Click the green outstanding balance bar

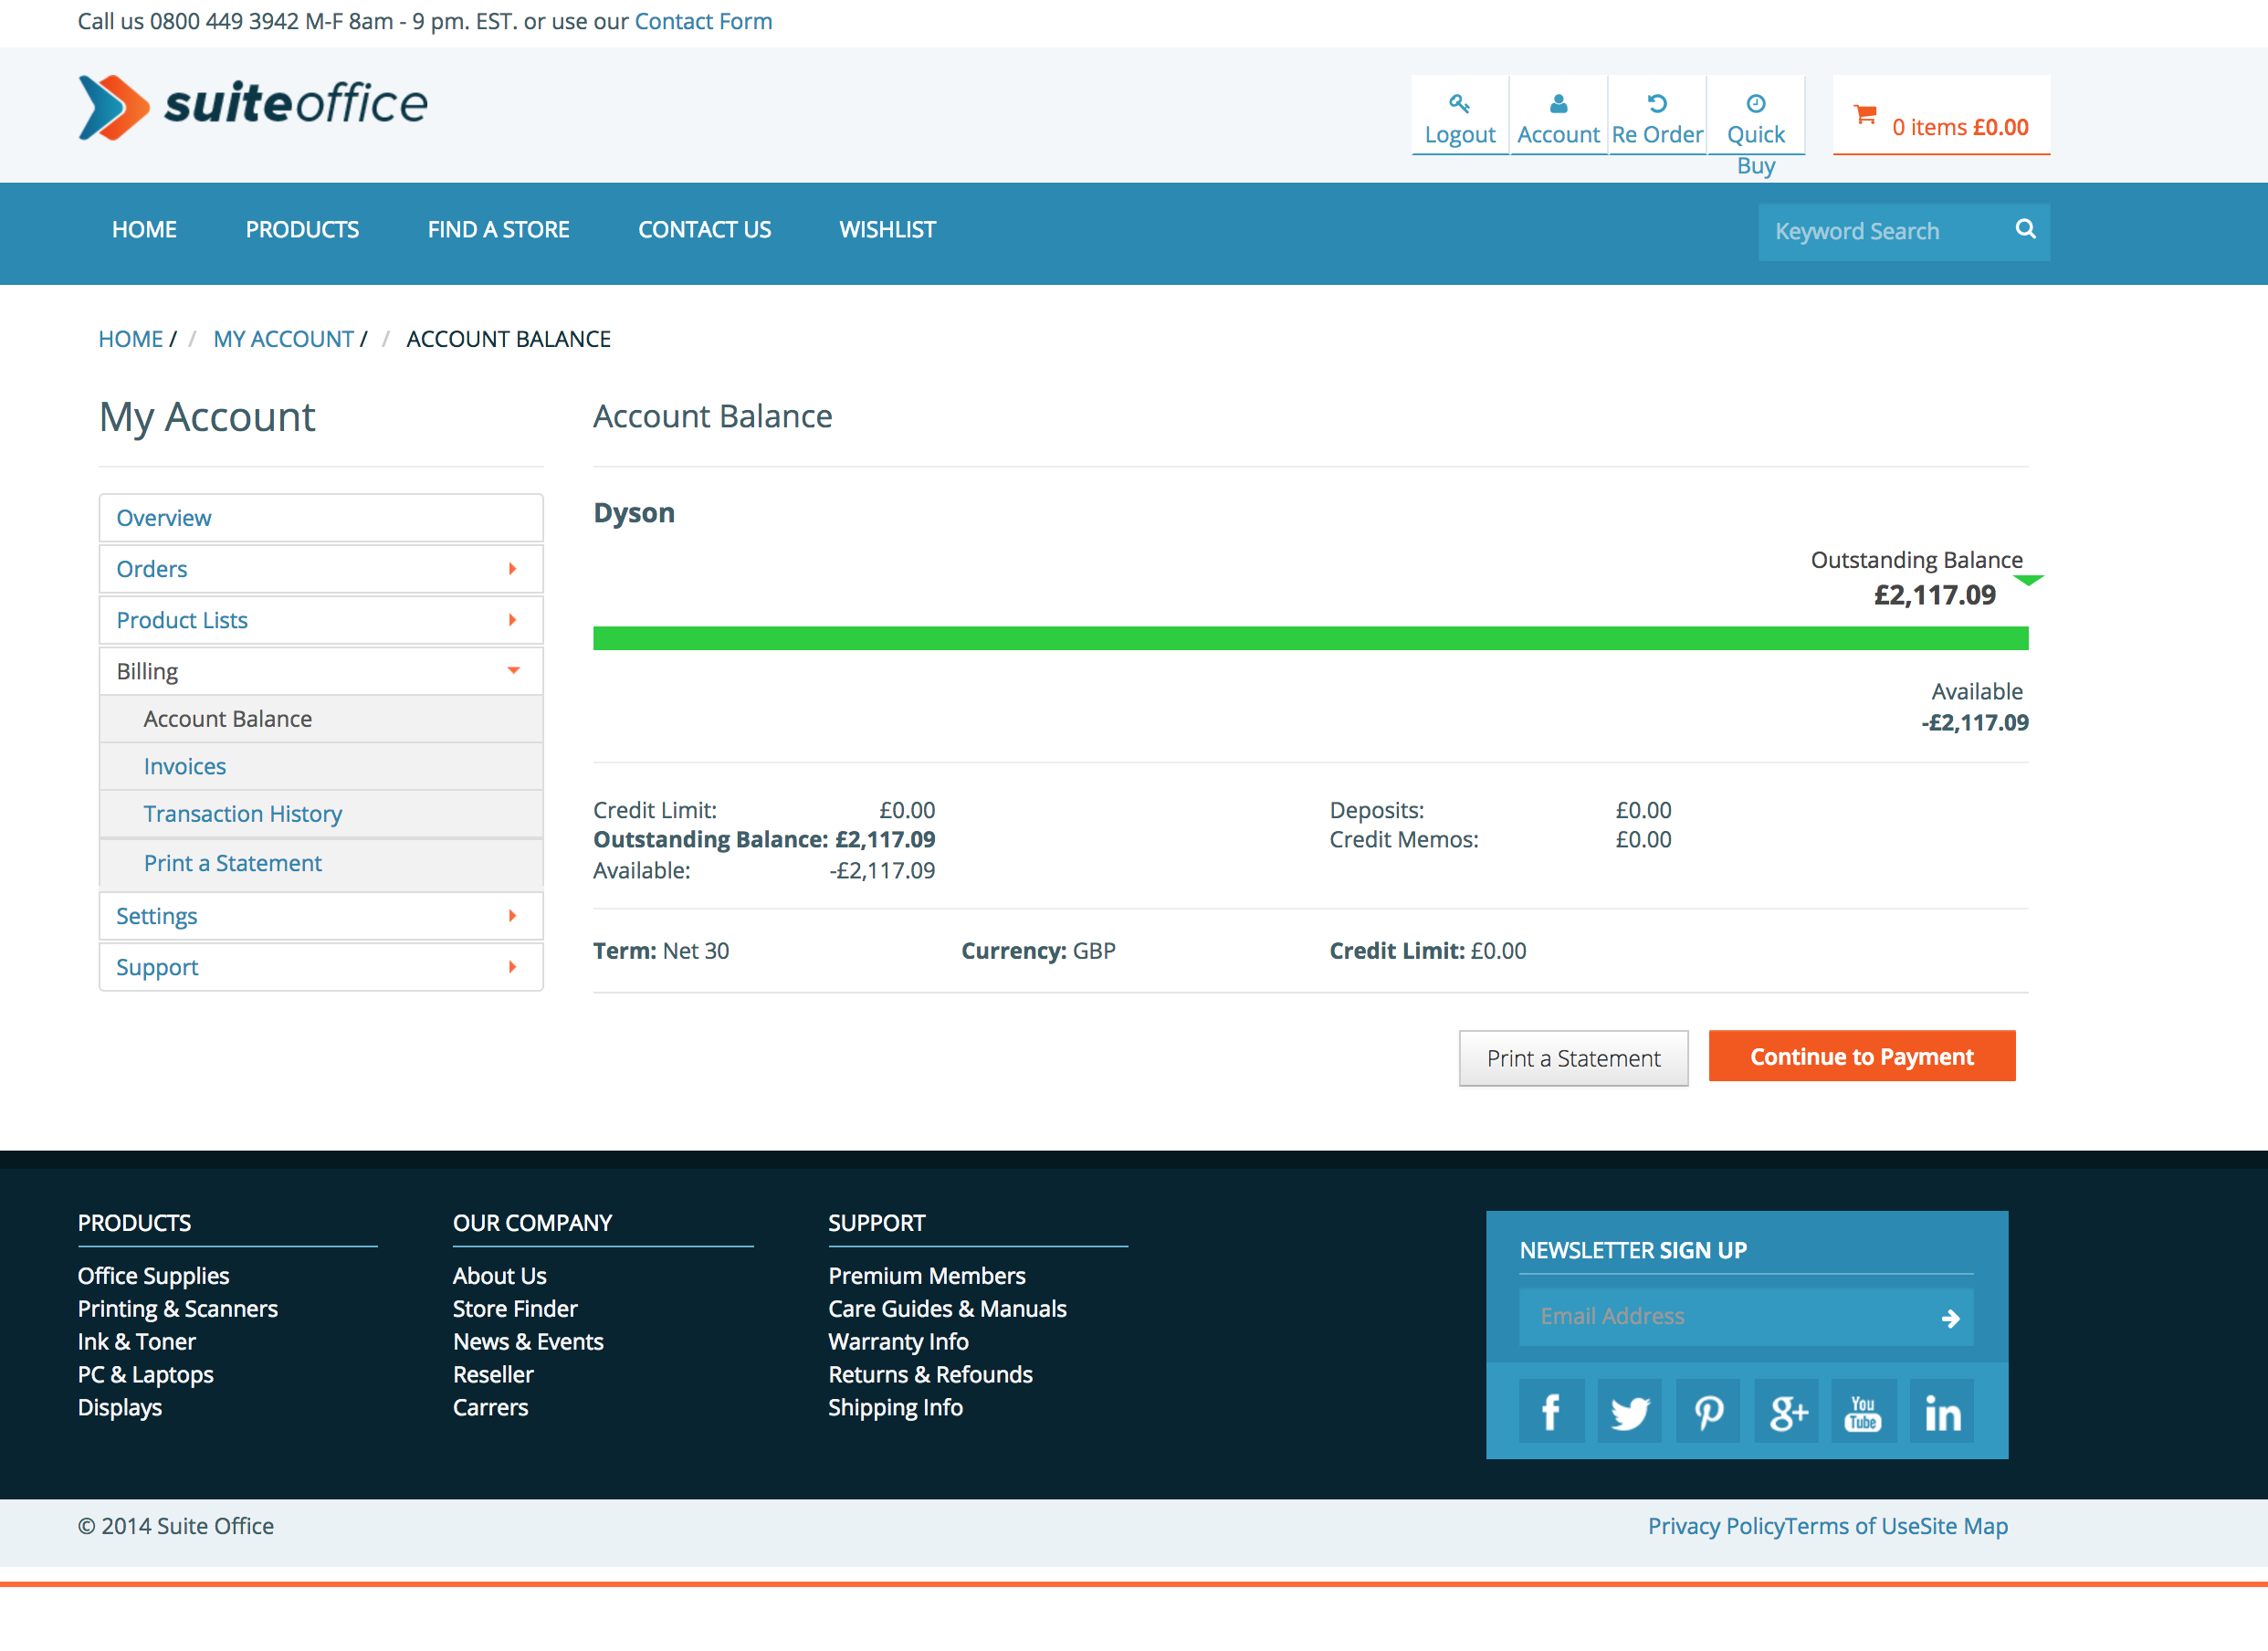[x=1310, y=638]
